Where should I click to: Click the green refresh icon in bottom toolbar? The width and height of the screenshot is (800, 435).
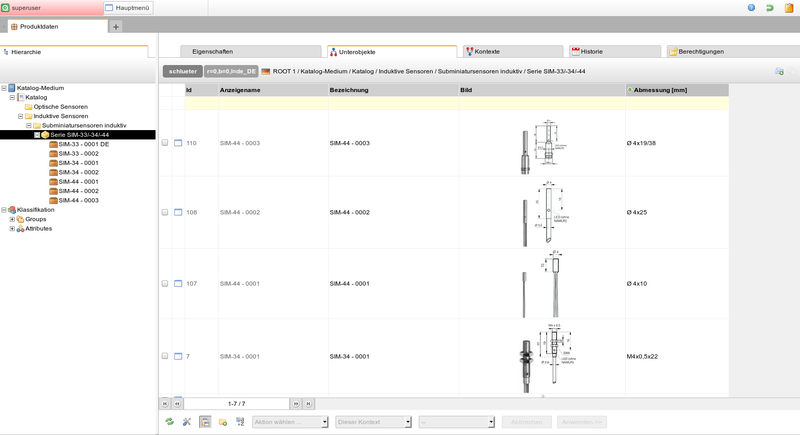(x=170, y=422)
